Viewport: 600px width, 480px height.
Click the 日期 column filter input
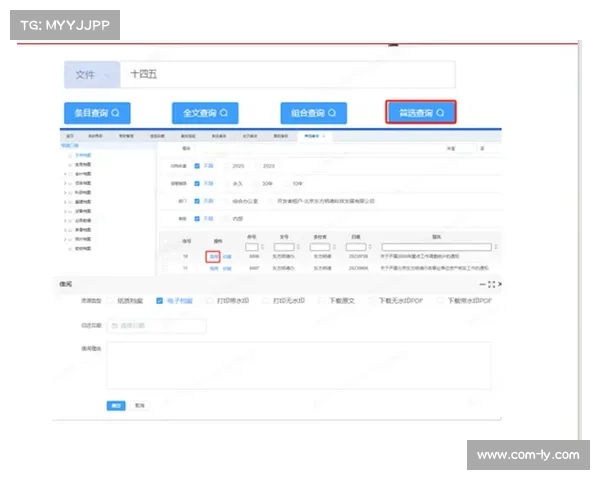click(356, 247)
